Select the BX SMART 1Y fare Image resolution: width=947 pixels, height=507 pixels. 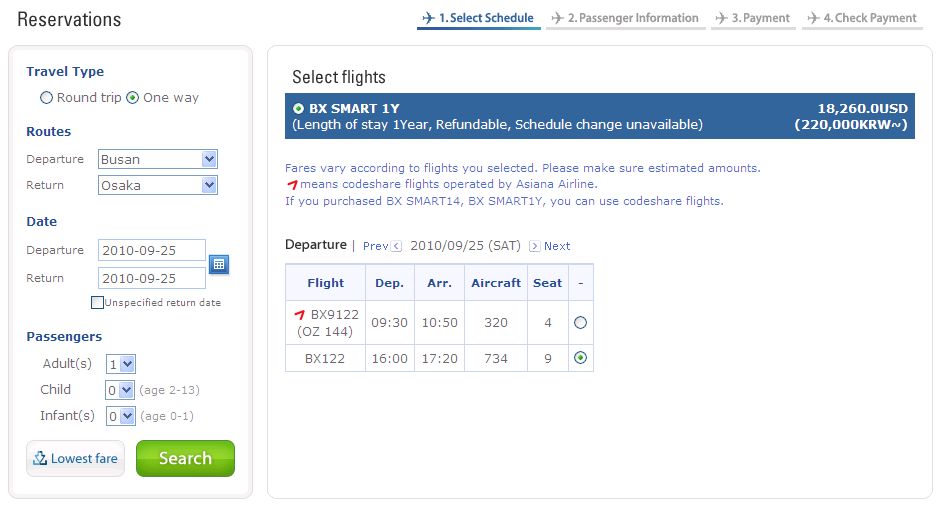coord(299,108)
